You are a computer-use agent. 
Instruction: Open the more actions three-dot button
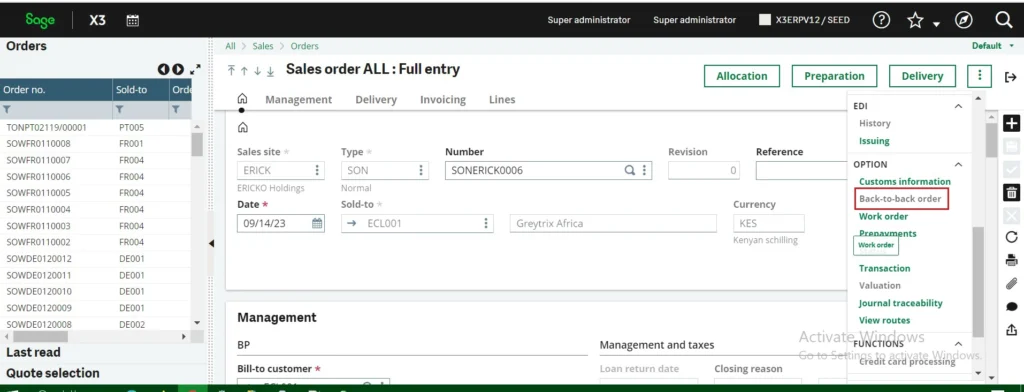[x=980, y=76]
